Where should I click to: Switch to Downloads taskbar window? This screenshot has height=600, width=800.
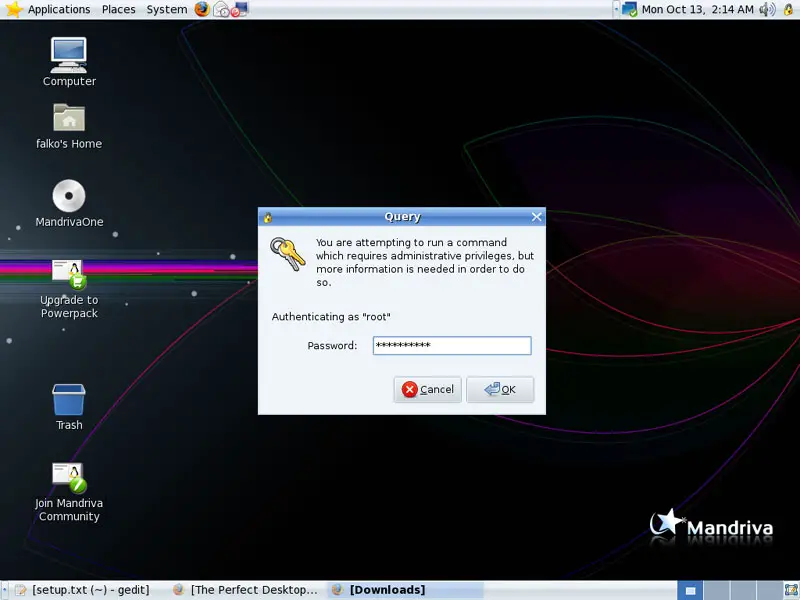coord(406,590)
